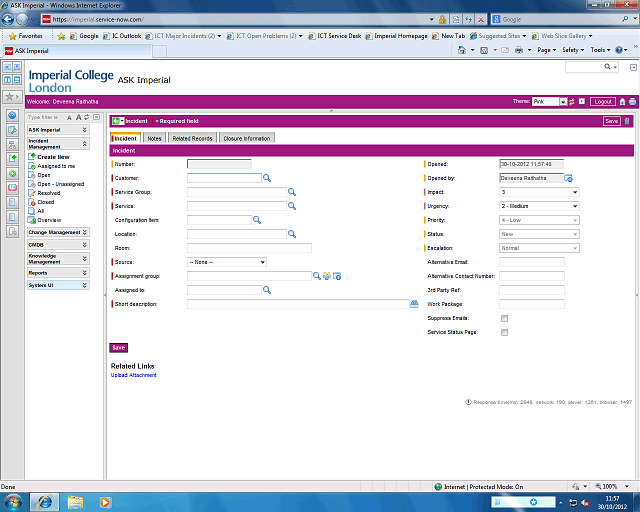
Task: Click the home icon beside Logout
Action: click(x=622, y=102)
